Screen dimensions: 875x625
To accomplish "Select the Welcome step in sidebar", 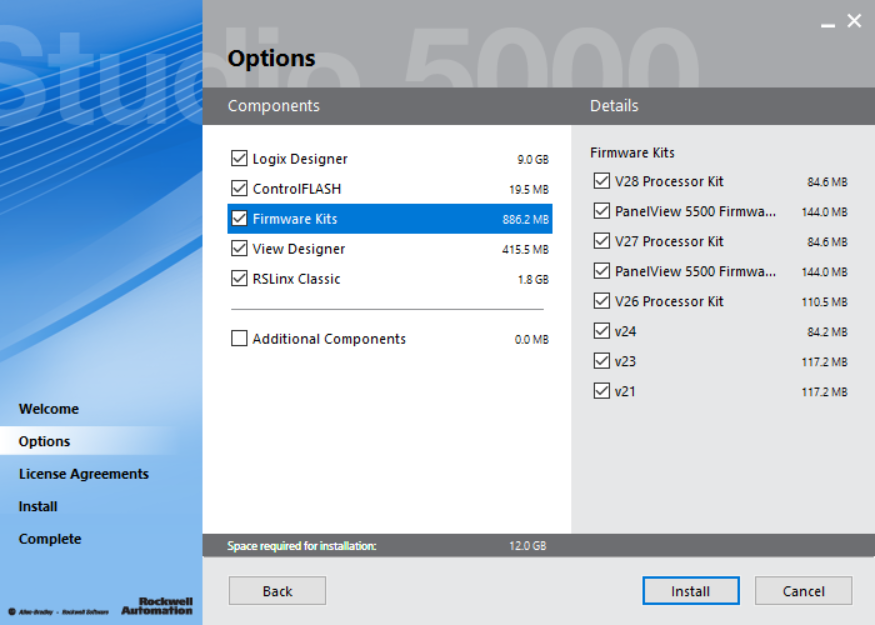I will (49, 409).
